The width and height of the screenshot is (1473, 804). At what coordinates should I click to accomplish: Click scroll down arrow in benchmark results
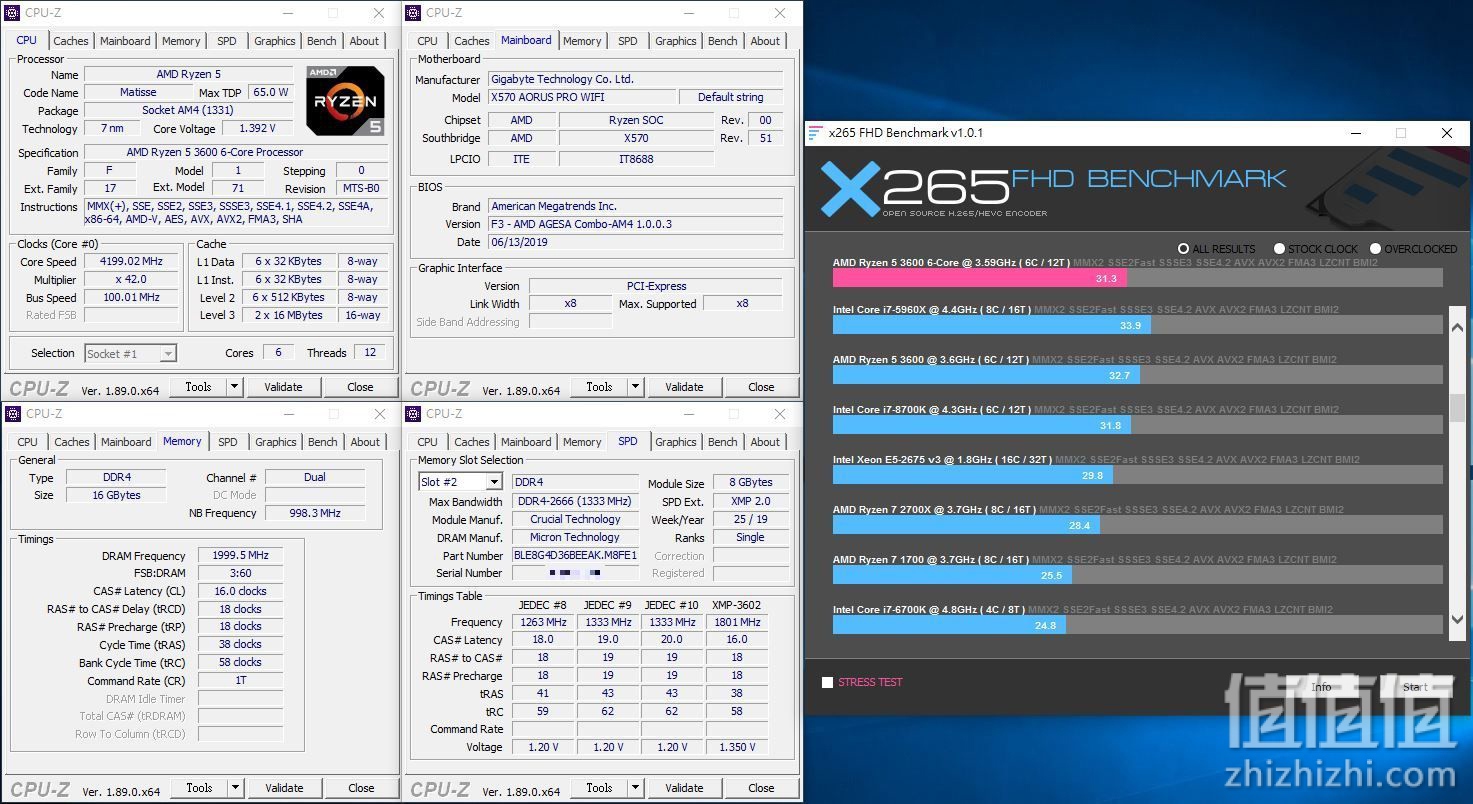click(1457, 620)
